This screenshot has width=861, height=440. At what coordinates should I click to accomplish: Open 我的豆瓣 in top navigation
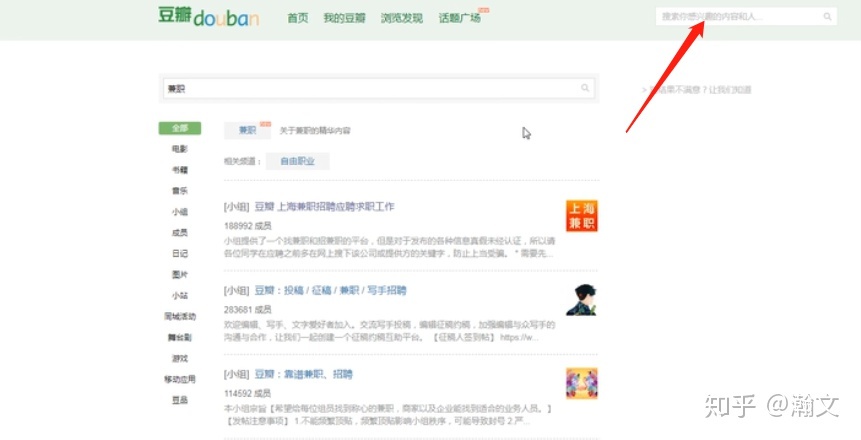click(x=344, y=18)
